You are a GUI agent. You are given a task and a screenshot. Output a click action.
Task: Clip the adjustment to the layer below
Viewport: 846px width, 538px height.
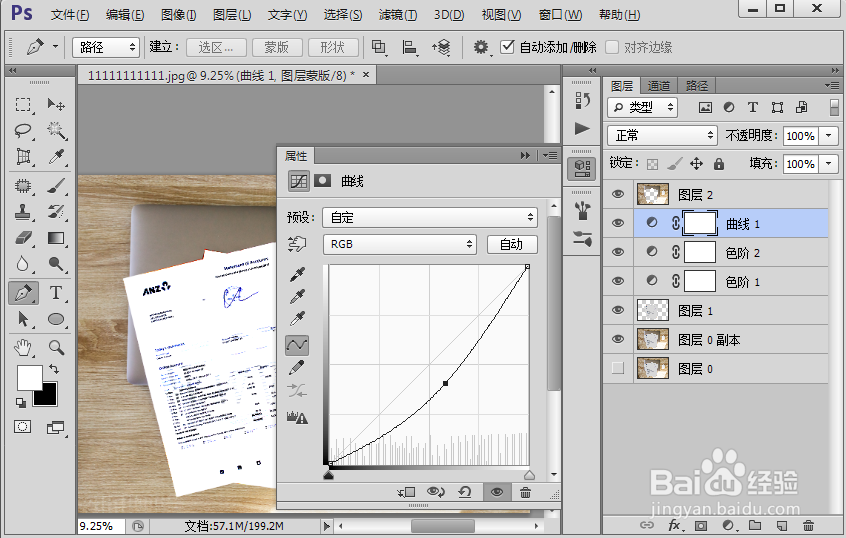point(406,492)
